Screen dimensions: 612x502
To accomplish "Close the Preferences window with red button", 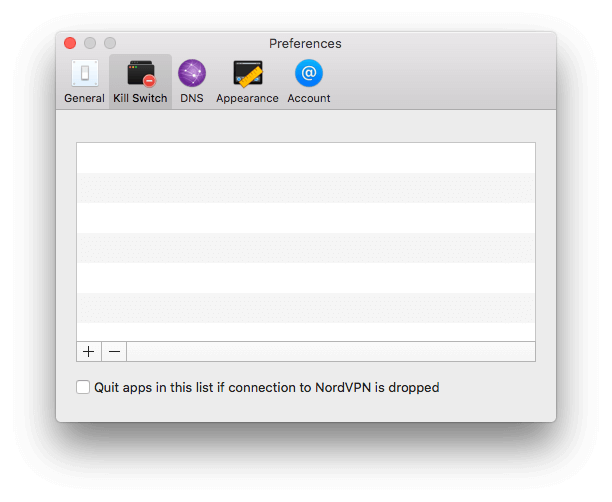I will coord(70,43).
